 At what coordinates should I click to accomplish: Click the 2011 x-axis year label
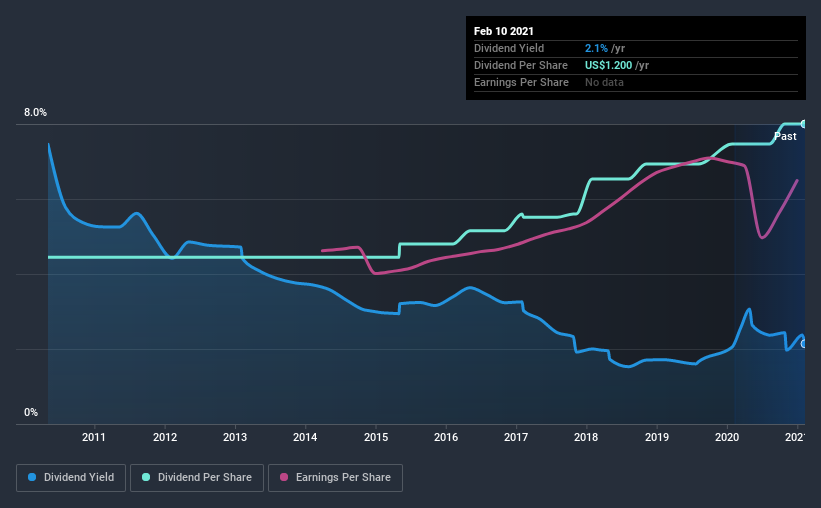94,437
